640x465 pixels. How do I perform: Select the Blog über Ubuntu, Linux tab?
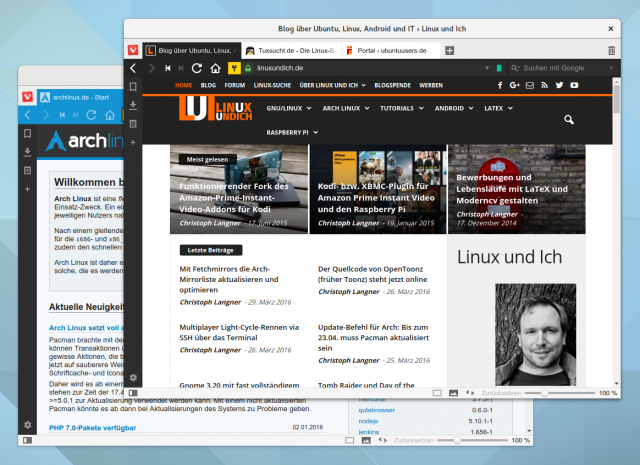click(x=191, y=51)
